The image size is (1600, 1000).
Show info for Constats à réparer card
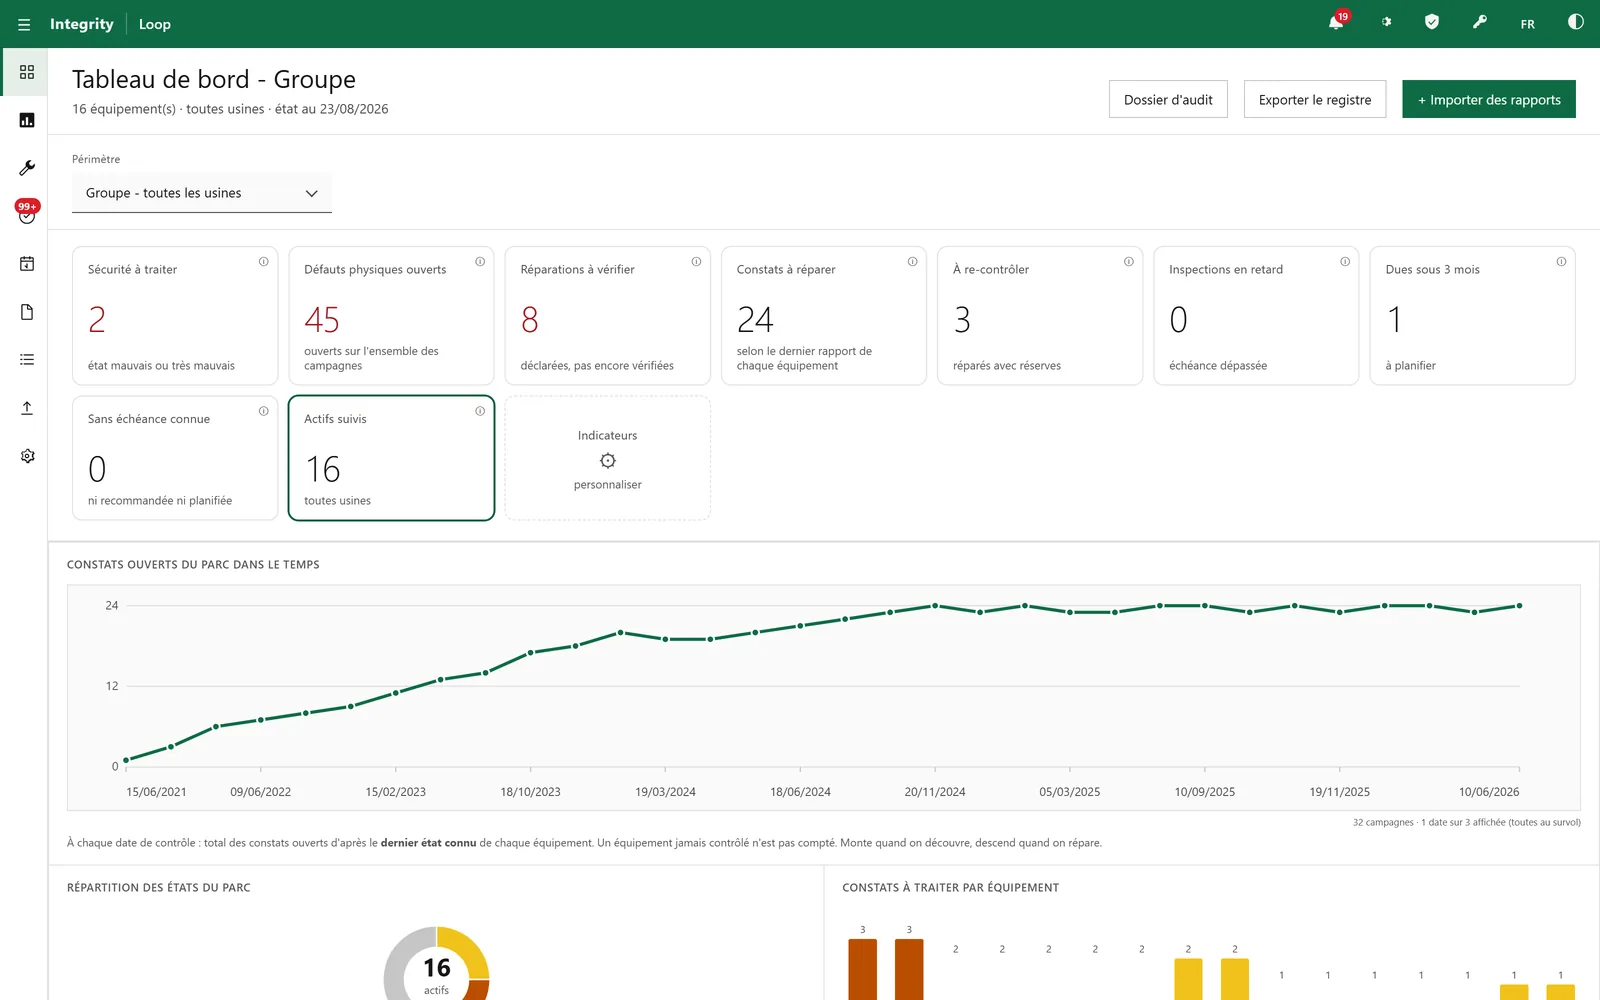tap(912, 262)
